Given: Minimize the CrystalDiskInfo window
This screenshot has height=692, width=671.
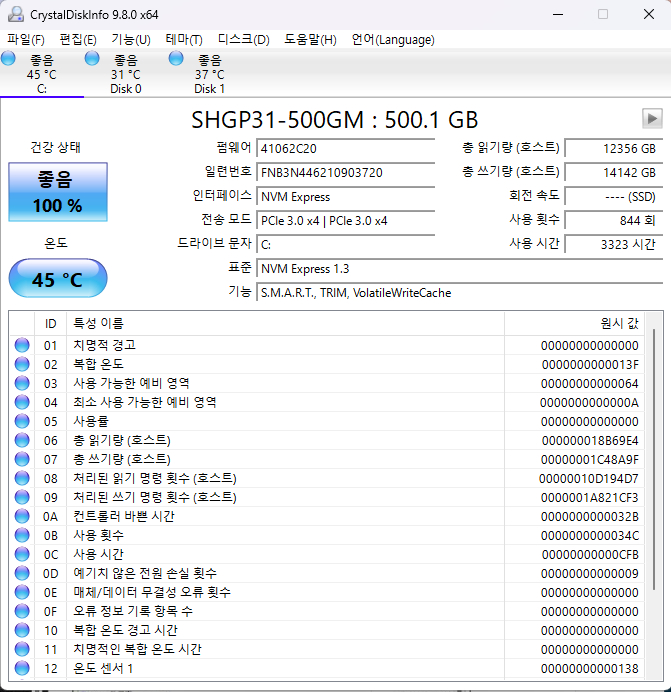Looking at the screenshot, I should (x=558, y=15).
